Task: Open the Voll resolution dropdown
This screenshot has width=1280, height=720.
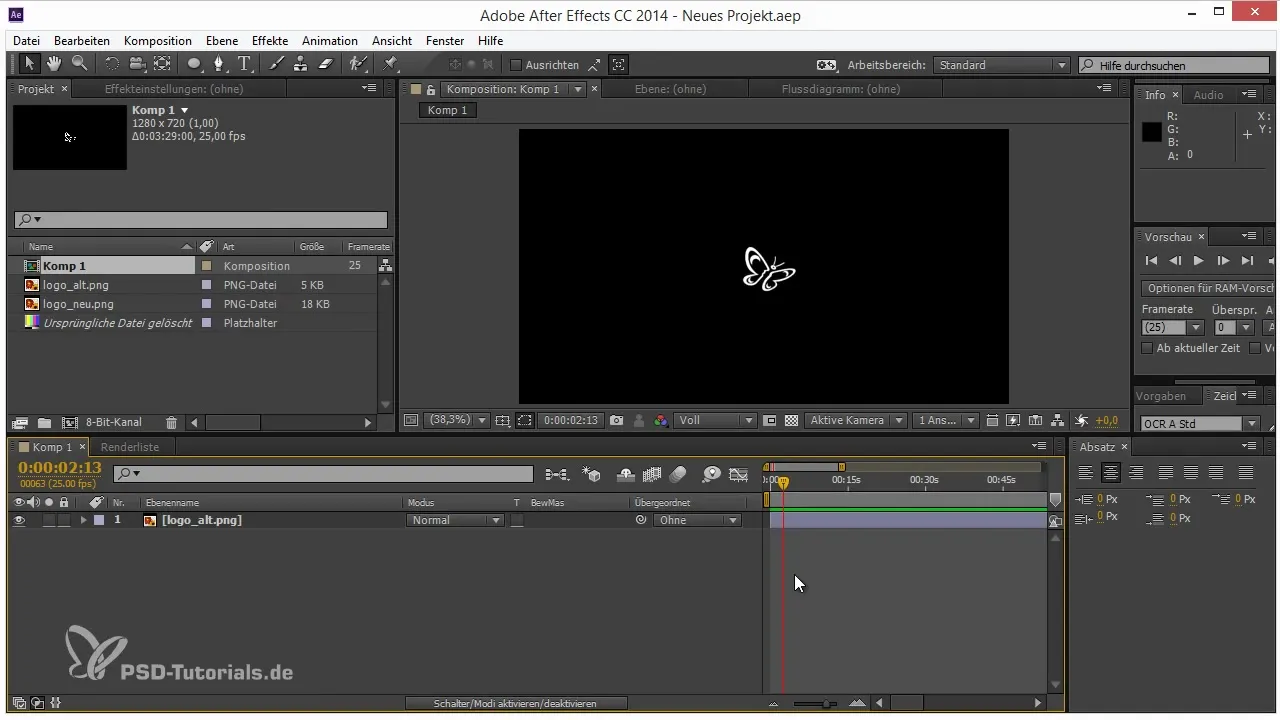Action: click(715, 421)
